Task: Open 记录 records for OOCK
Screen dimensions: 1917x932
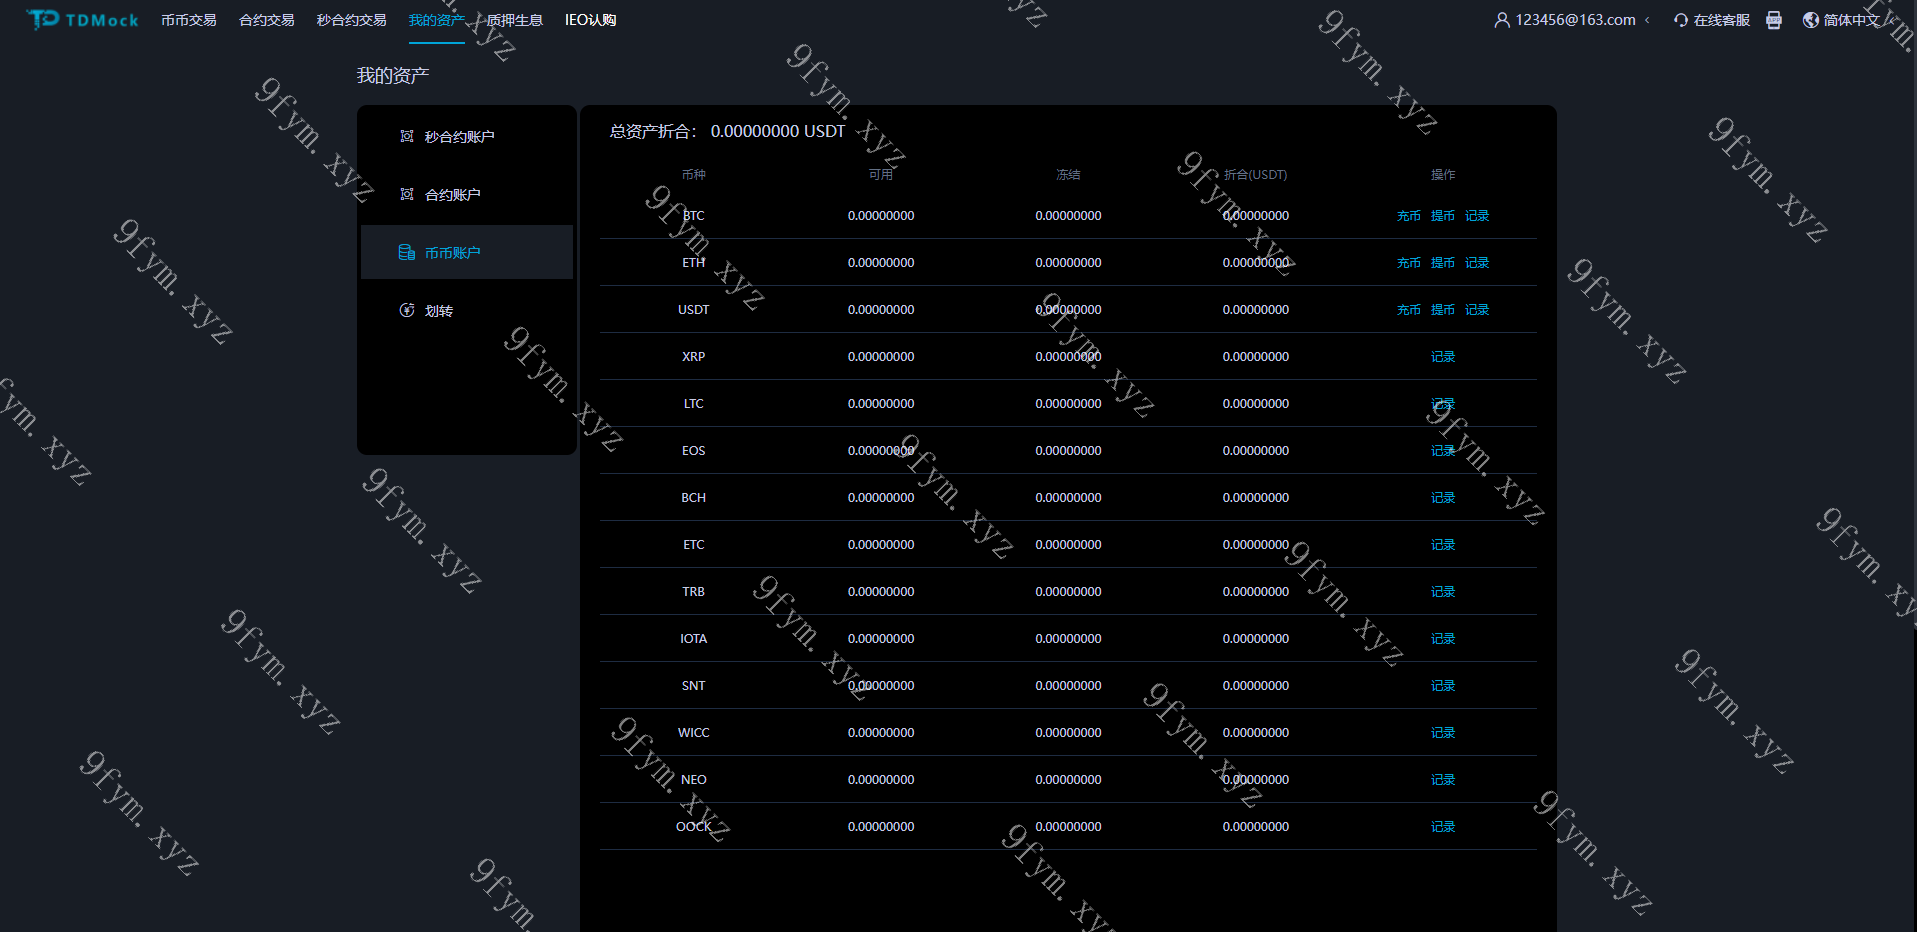Action: (x=1443, y=827)
